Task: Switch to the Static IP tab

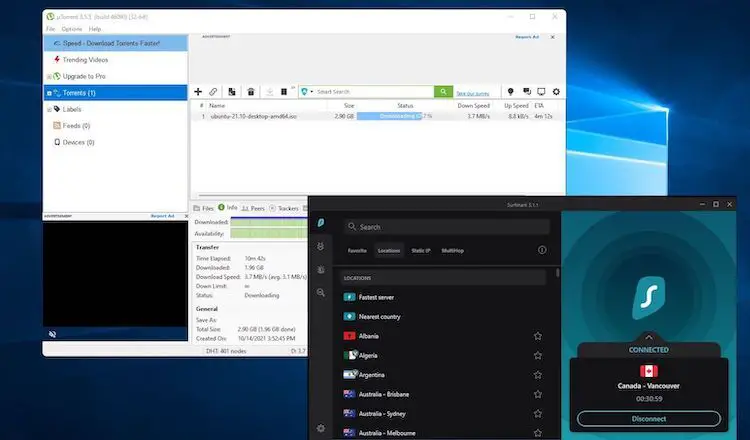Action: 421,251
